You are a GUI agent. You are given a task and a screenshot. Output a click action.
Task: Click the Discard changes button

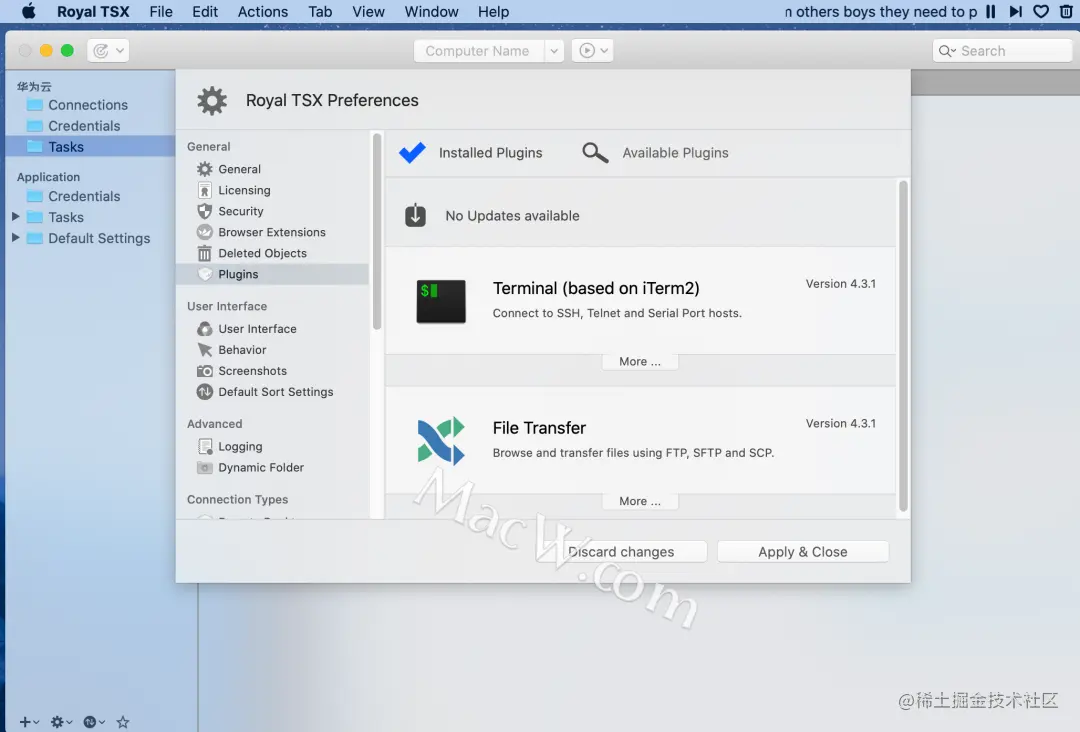[621, 552]
